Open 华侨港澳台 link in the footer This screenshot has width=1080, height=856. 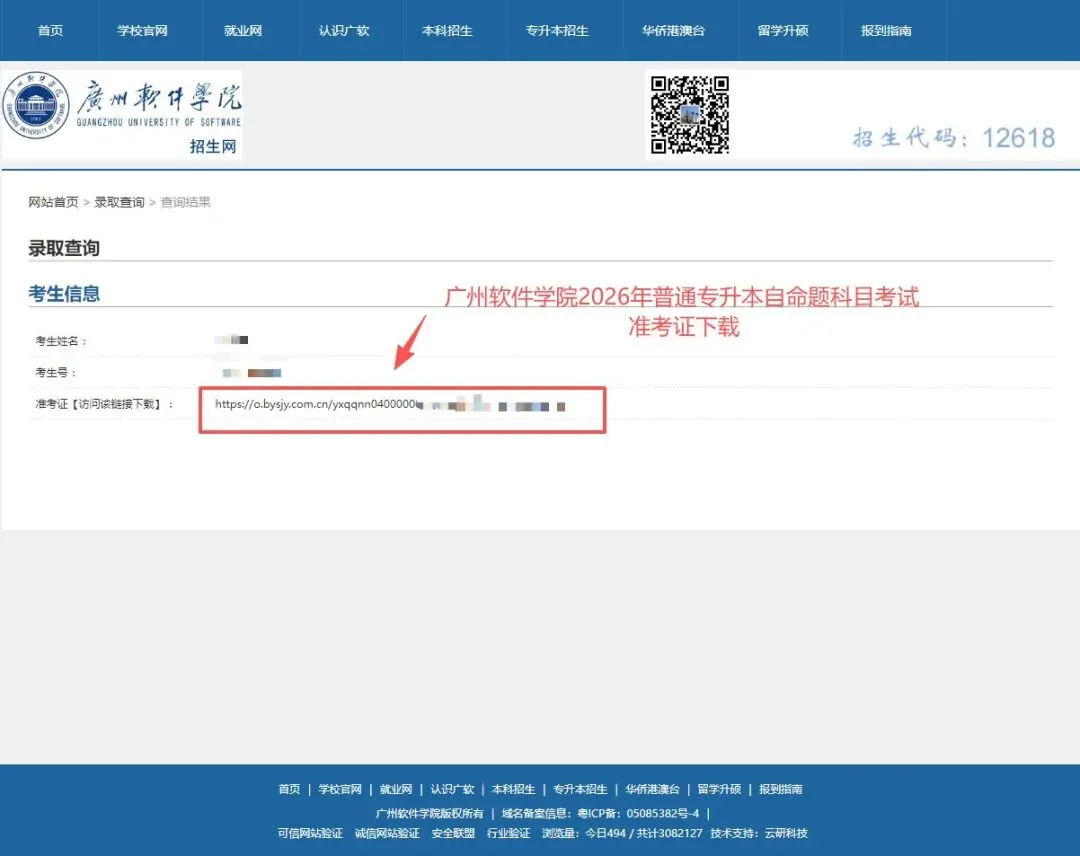[x=652, y=789]
